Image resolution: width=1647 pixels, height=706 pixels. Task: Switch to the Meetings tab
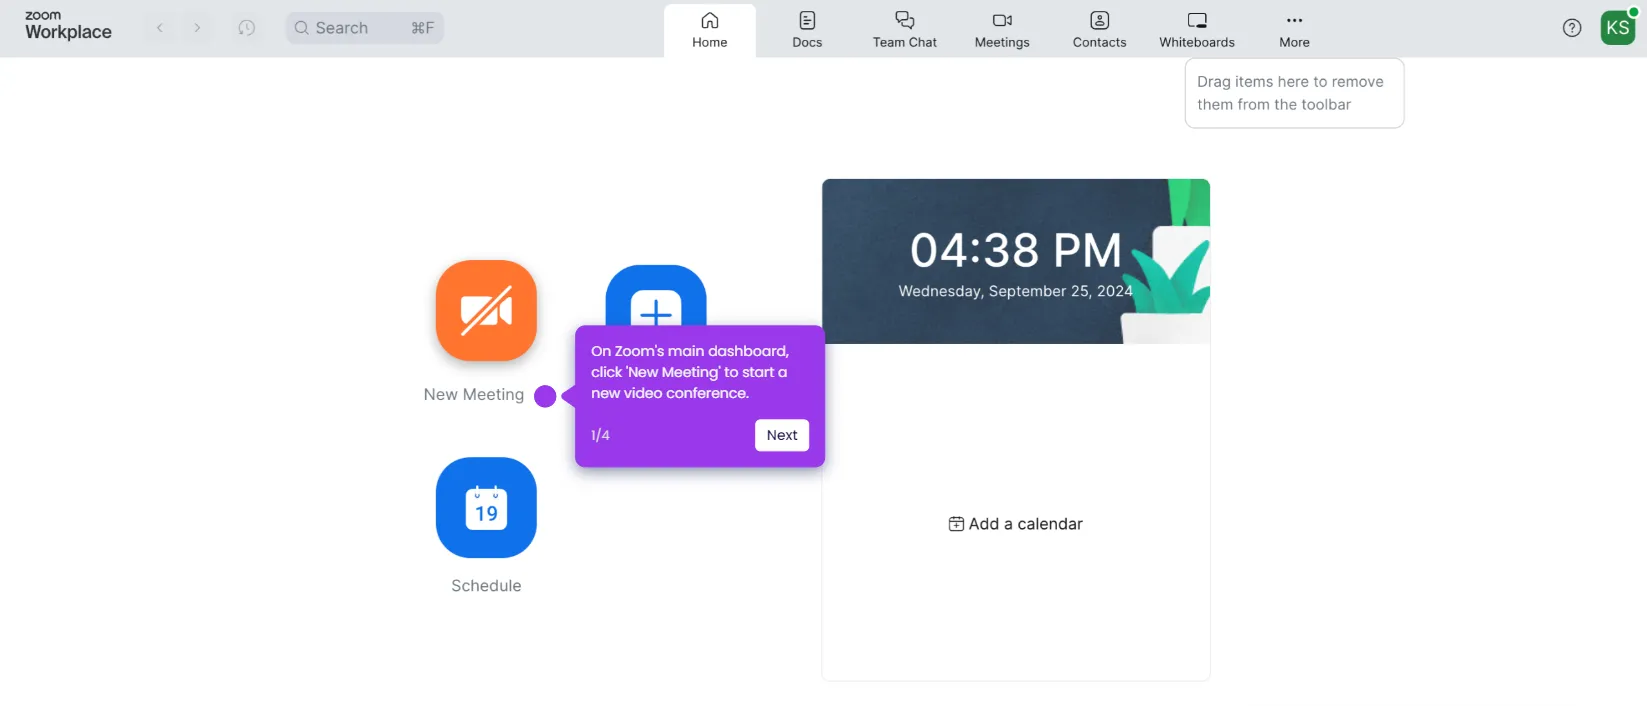point(1002,30)
